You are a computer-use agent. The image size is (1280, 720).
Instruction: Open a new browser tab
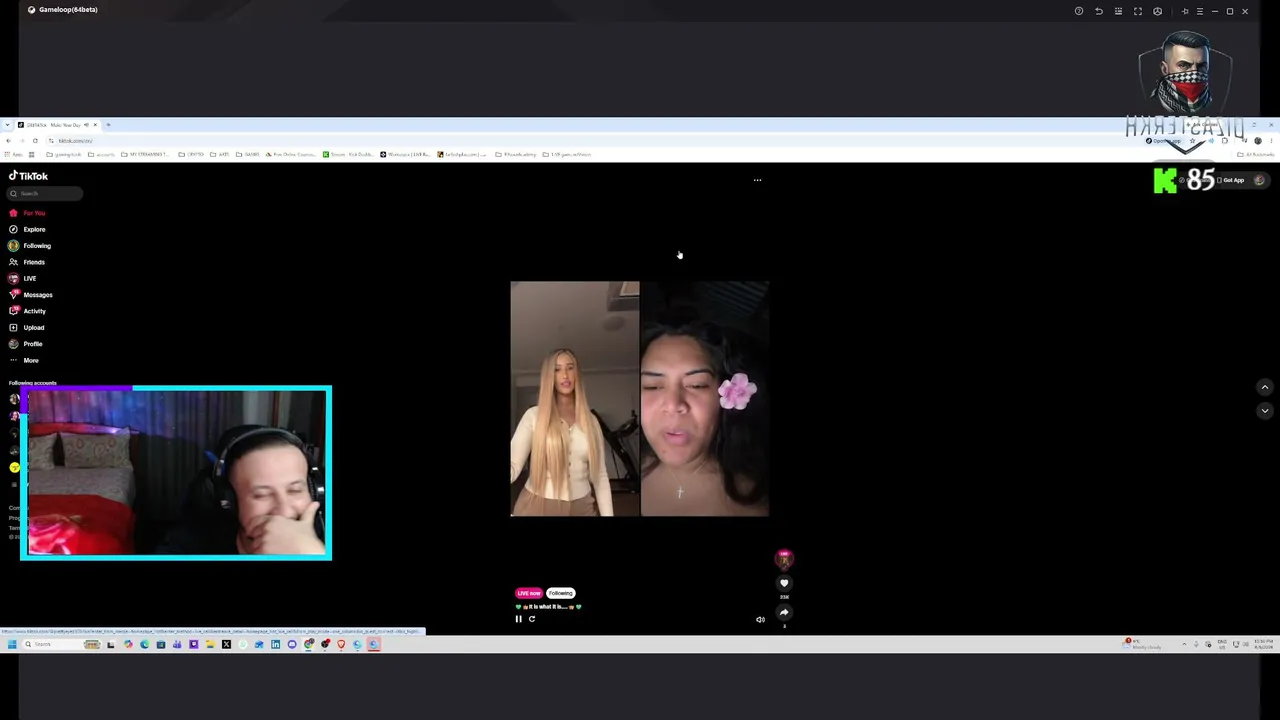(108, 125)
